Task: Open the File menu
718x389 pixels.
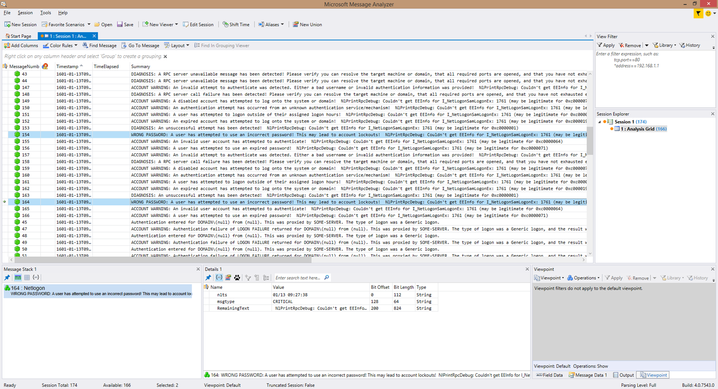Action: click(7, 13)
